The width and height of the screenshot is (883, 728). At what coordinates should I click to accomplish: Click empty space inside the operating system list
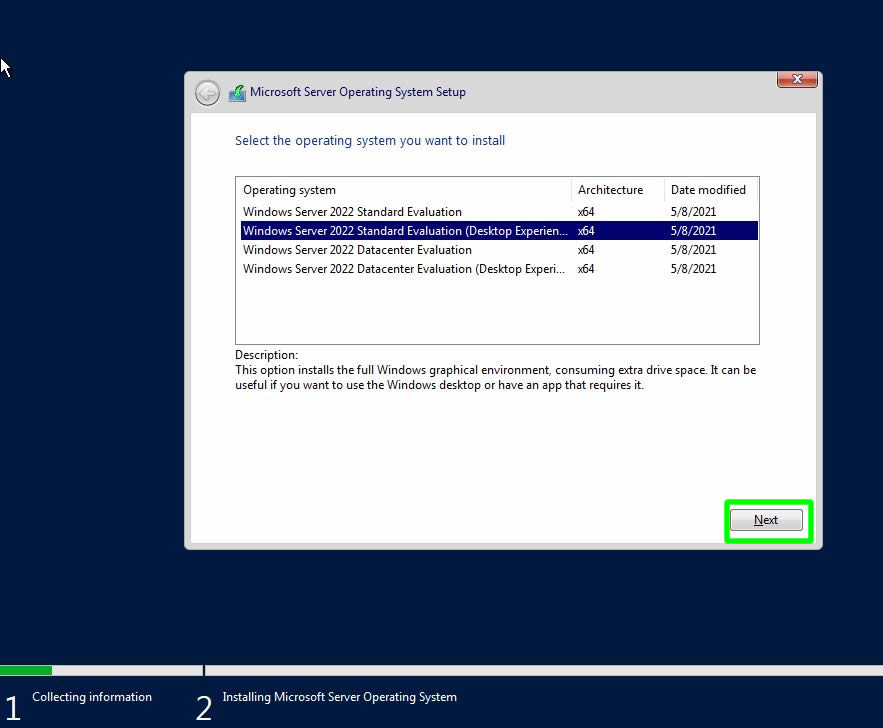(x=496, y=312)
